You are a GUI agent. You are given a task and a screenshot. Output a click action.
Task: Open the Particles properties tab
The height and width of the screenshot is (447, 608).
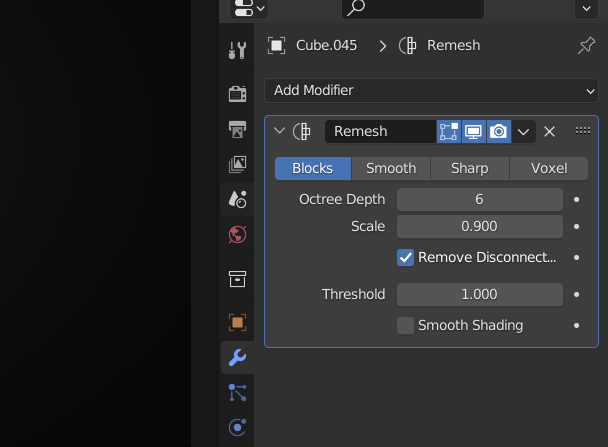coord(237,393)
